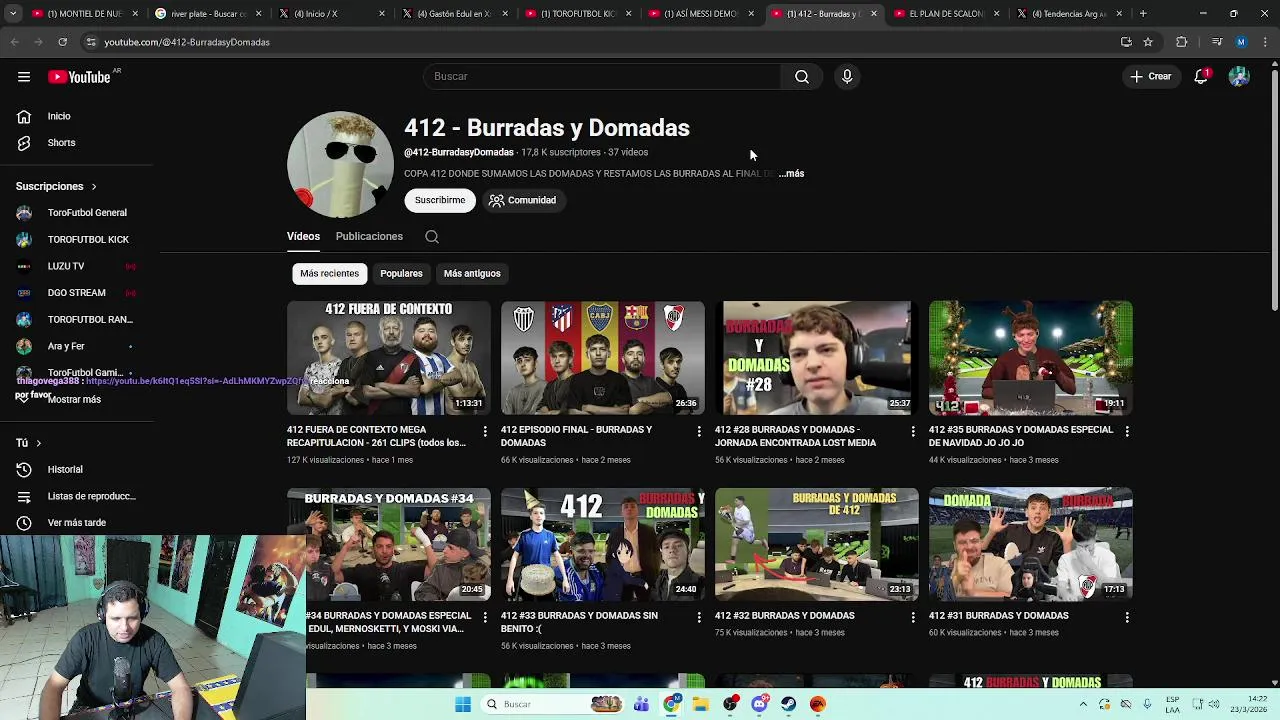Open the notifications bell
1280x720 pixels.
point(1201,77)
